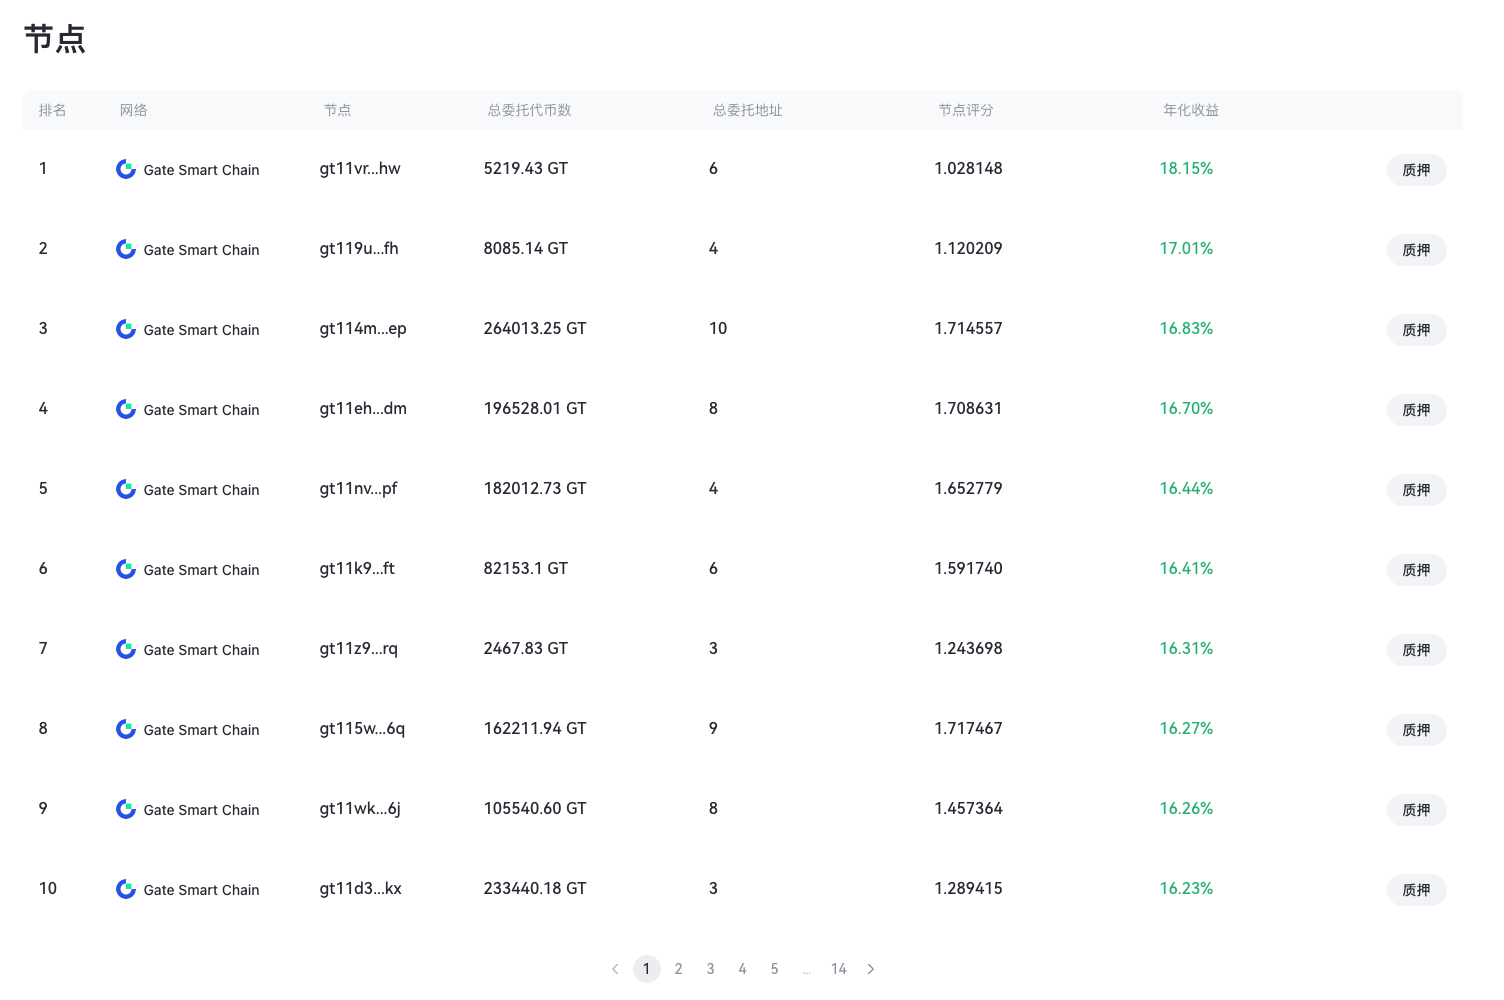Click Gate Smart Chain logo in rank 3 row
The height and width of the screenshot is (1000, 1504).
(126, 329)
